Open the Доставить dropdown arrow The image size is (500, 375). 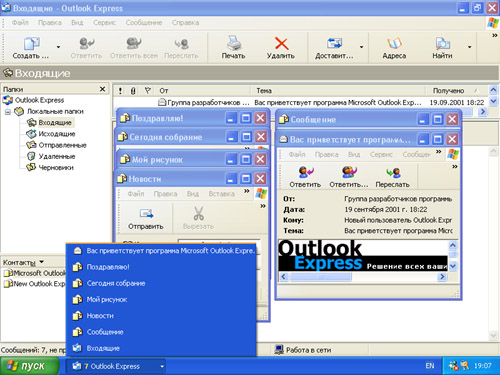click(x=361, y=47)
